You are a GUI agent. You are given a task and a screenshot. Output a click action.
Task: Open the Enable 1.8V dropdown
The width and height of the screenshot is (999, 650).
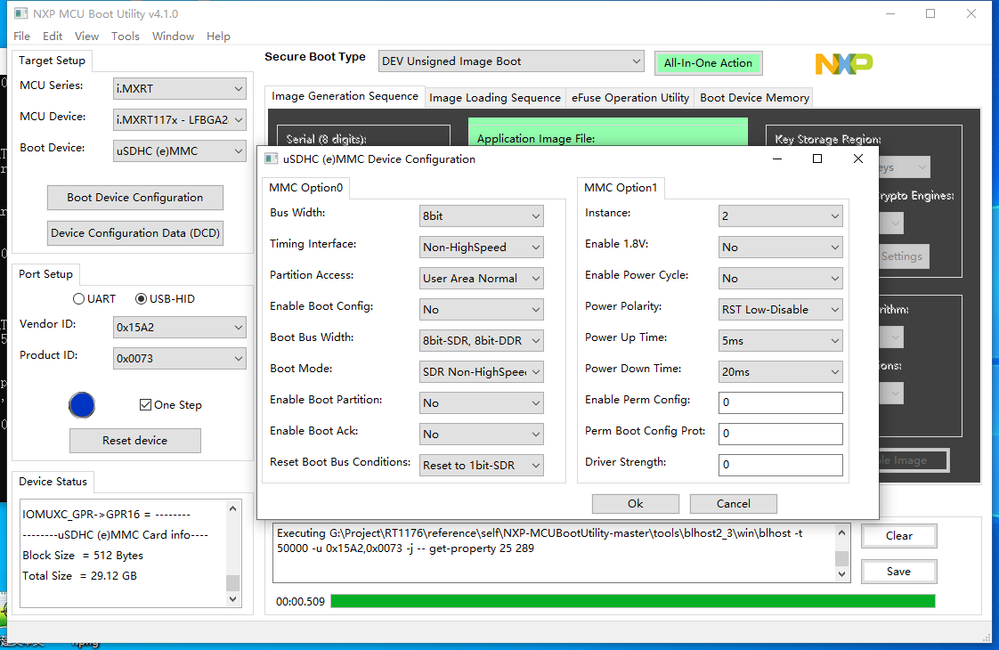(x=780, y=247)
